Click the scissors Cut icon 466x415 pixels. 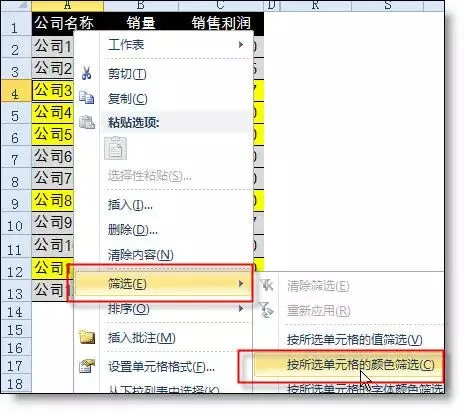[87, 73]
